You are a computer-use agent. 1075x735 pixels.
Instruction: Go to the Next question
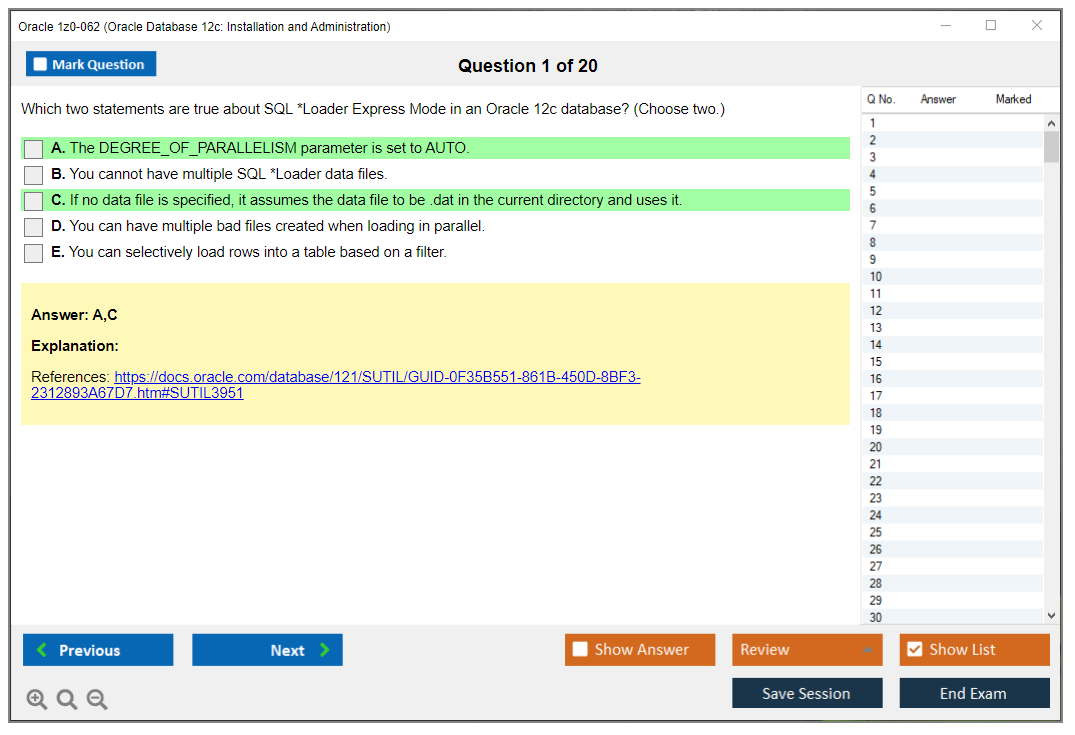point(267,650)
